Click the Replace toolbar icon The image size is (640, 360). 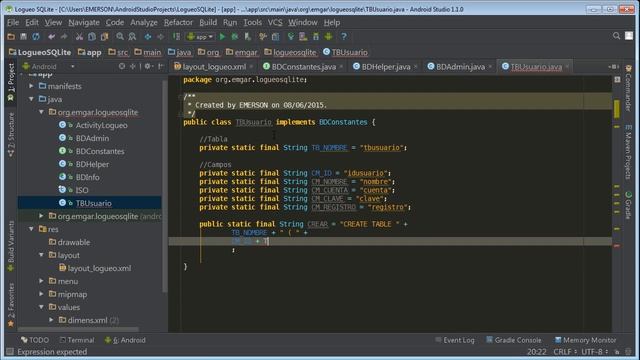[132, 37]
